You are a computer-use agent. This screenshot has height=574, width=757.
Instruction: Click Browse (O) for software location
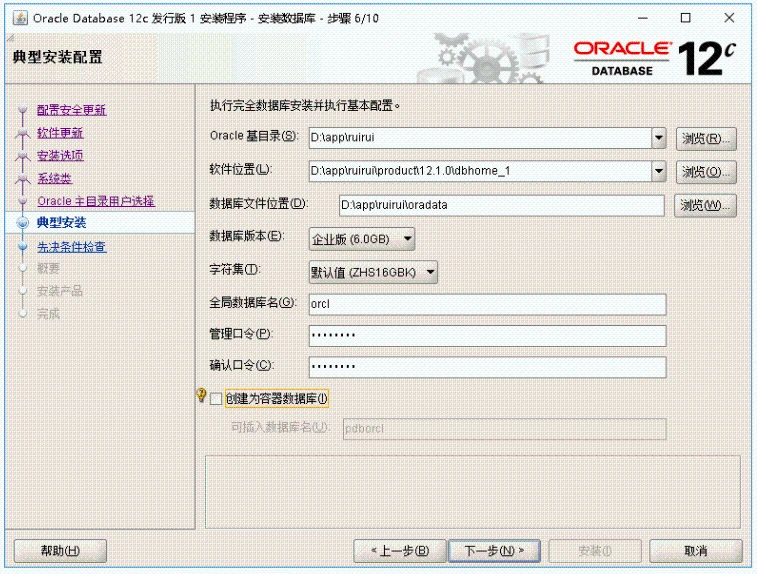click(706, 172)
